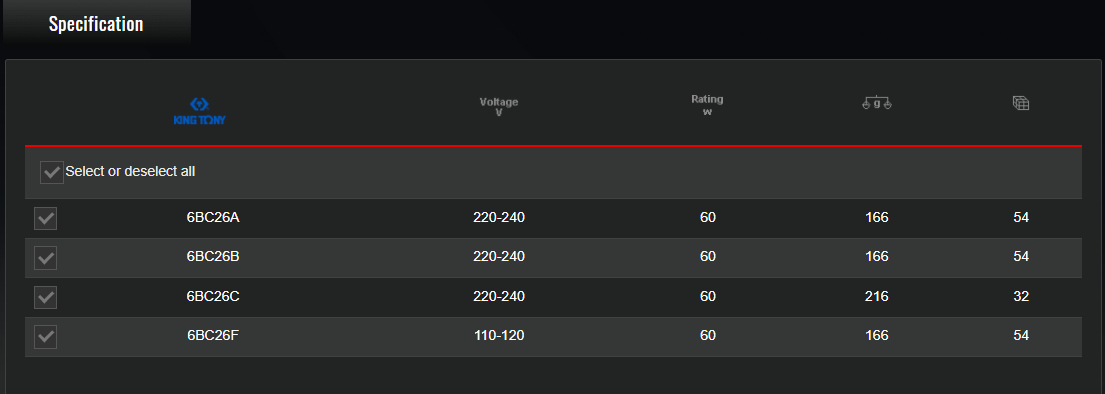Select the 6BC26B model number
The height and width of the screenshot is (394, 1105).
pyautogui.click(x=214, y=257)
